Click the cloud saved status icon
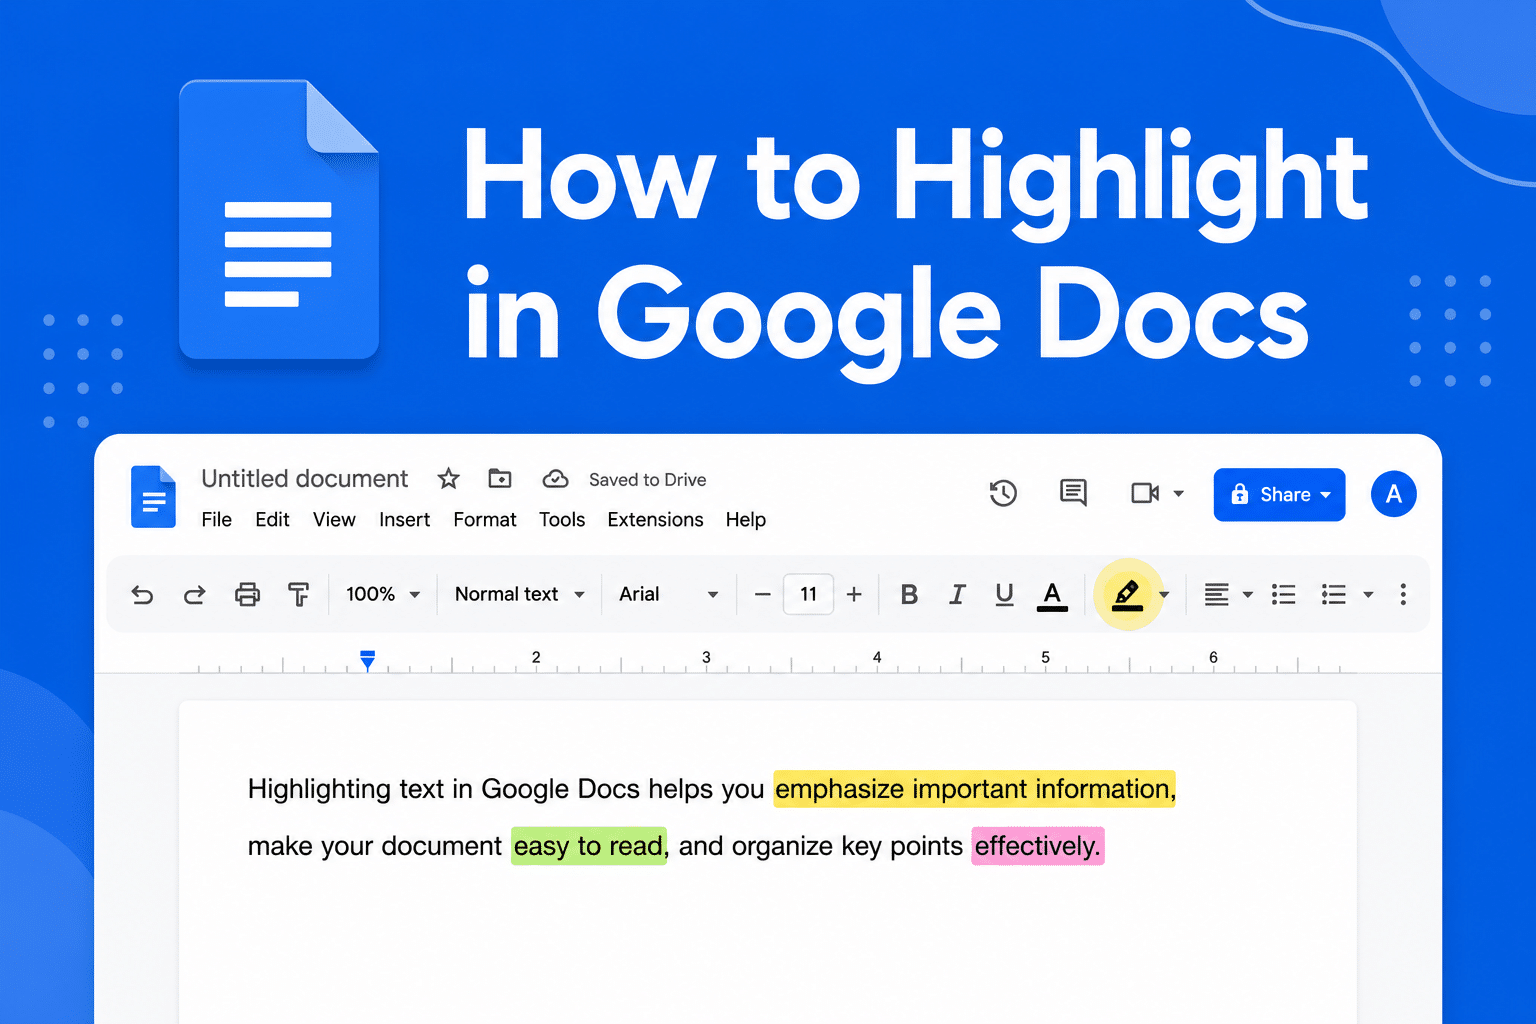The width and height of the screenshot is (1536, 1024). pos(555,479)
